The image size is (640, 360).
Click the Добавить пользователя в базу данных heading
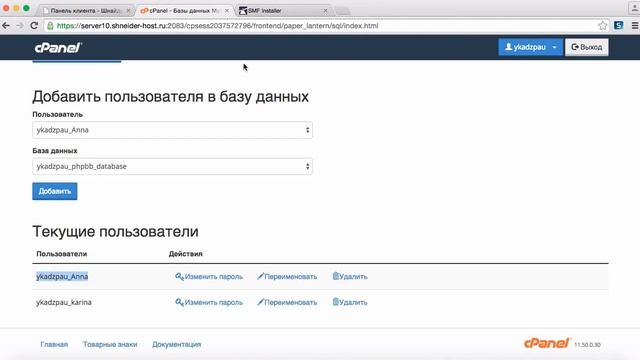tap(171, 97)
